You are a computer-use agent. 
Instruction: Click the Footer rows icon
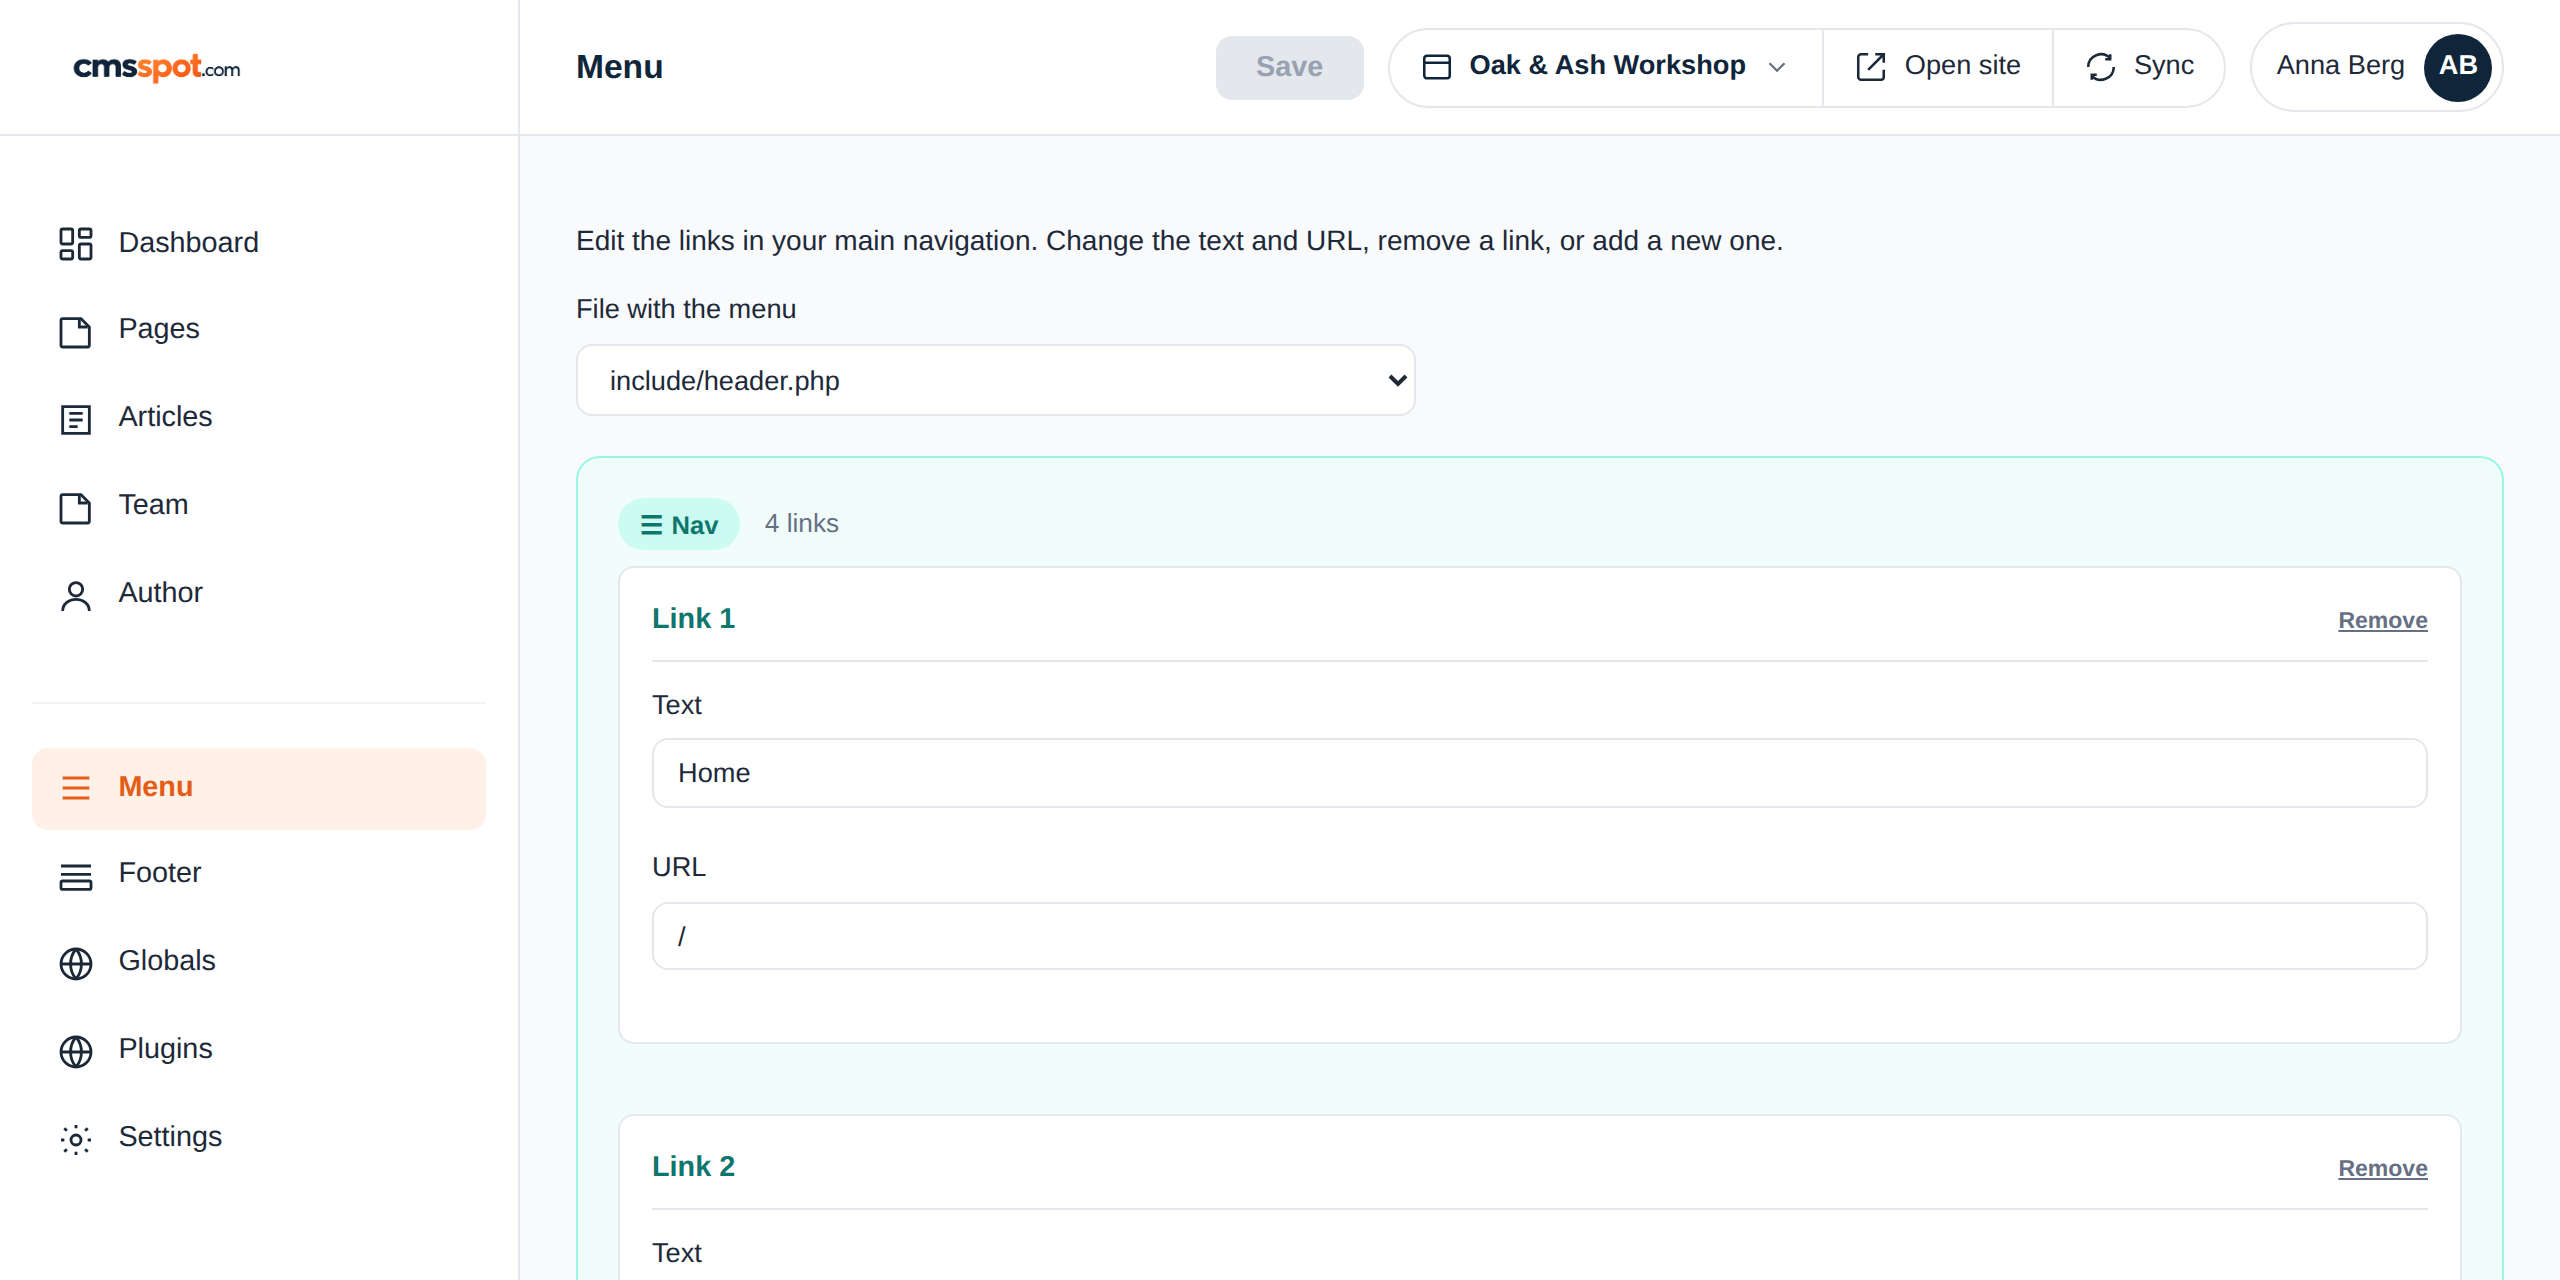click(x=75, y=876)
